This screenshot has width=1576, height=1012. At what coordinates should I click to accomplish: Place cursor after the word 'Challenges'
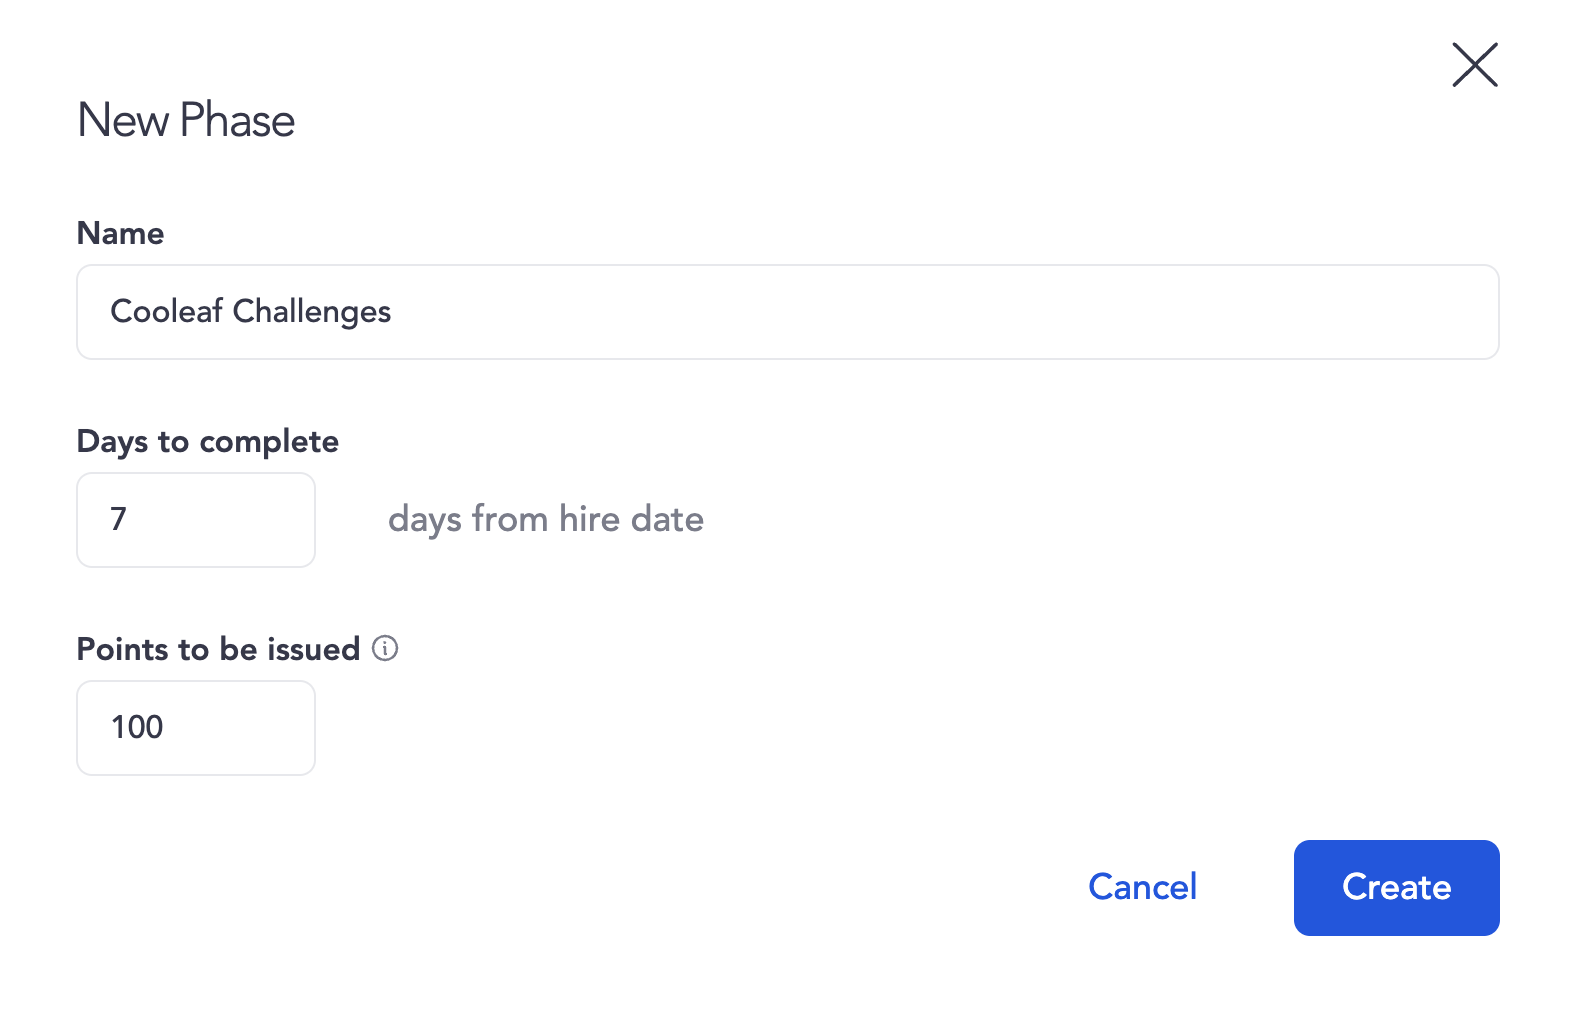393,312
